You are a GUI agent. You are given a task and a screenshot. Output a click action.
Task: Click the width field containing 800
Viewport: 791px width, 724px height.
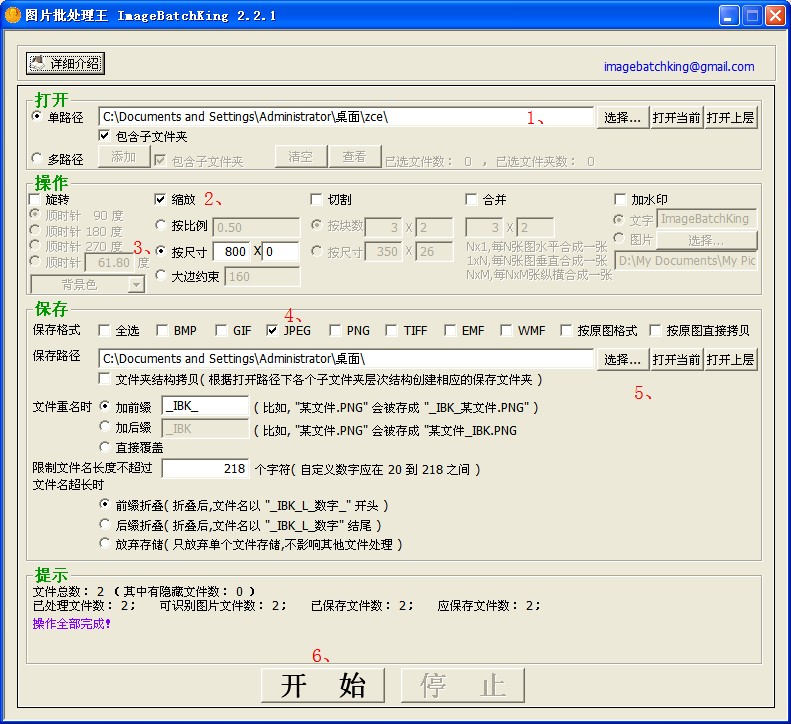(x=234, y=252)
